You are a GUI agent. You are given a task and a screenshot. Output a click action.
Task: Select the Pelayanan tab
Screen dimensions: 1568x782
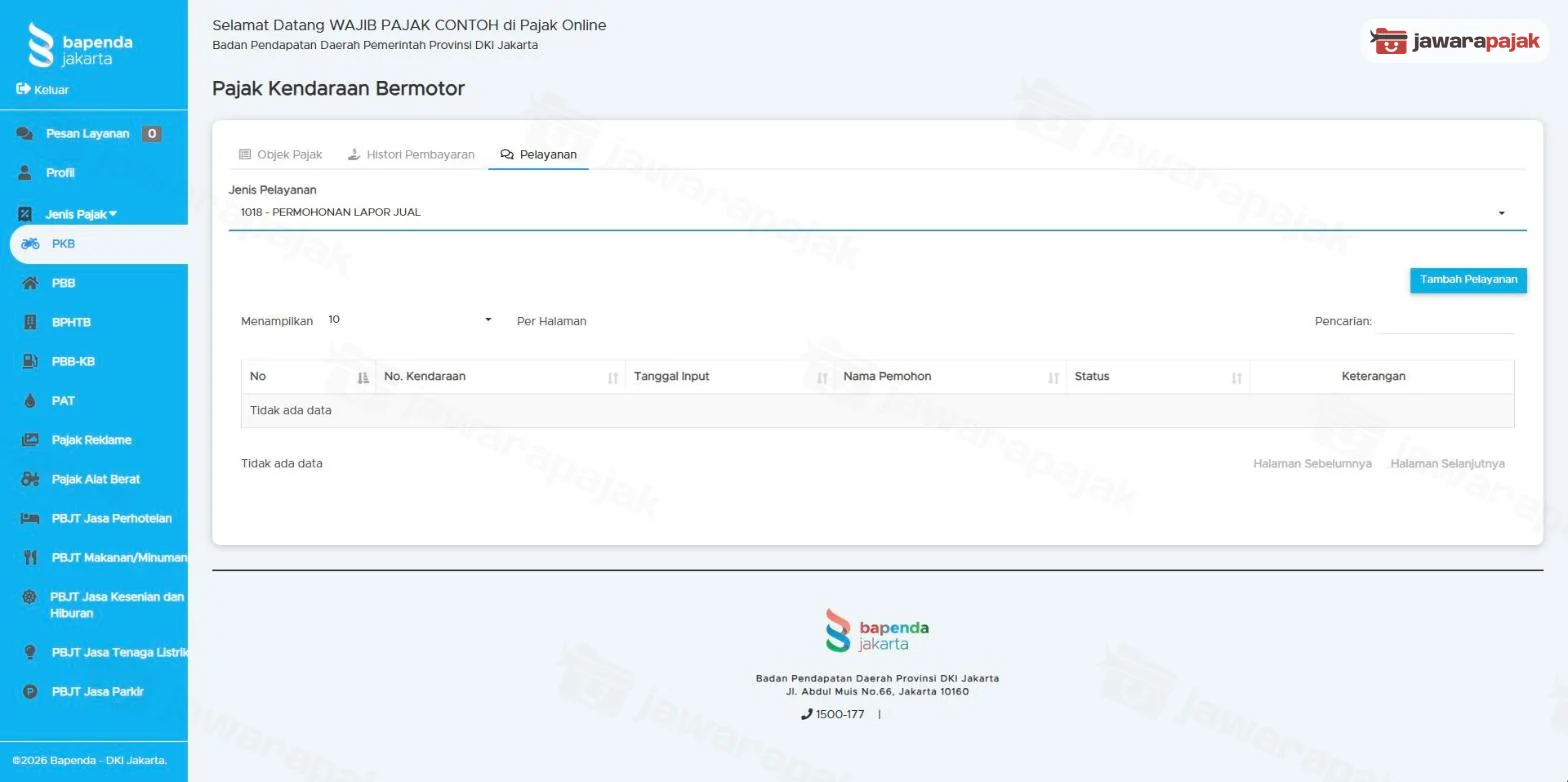(x=538, y=155)
